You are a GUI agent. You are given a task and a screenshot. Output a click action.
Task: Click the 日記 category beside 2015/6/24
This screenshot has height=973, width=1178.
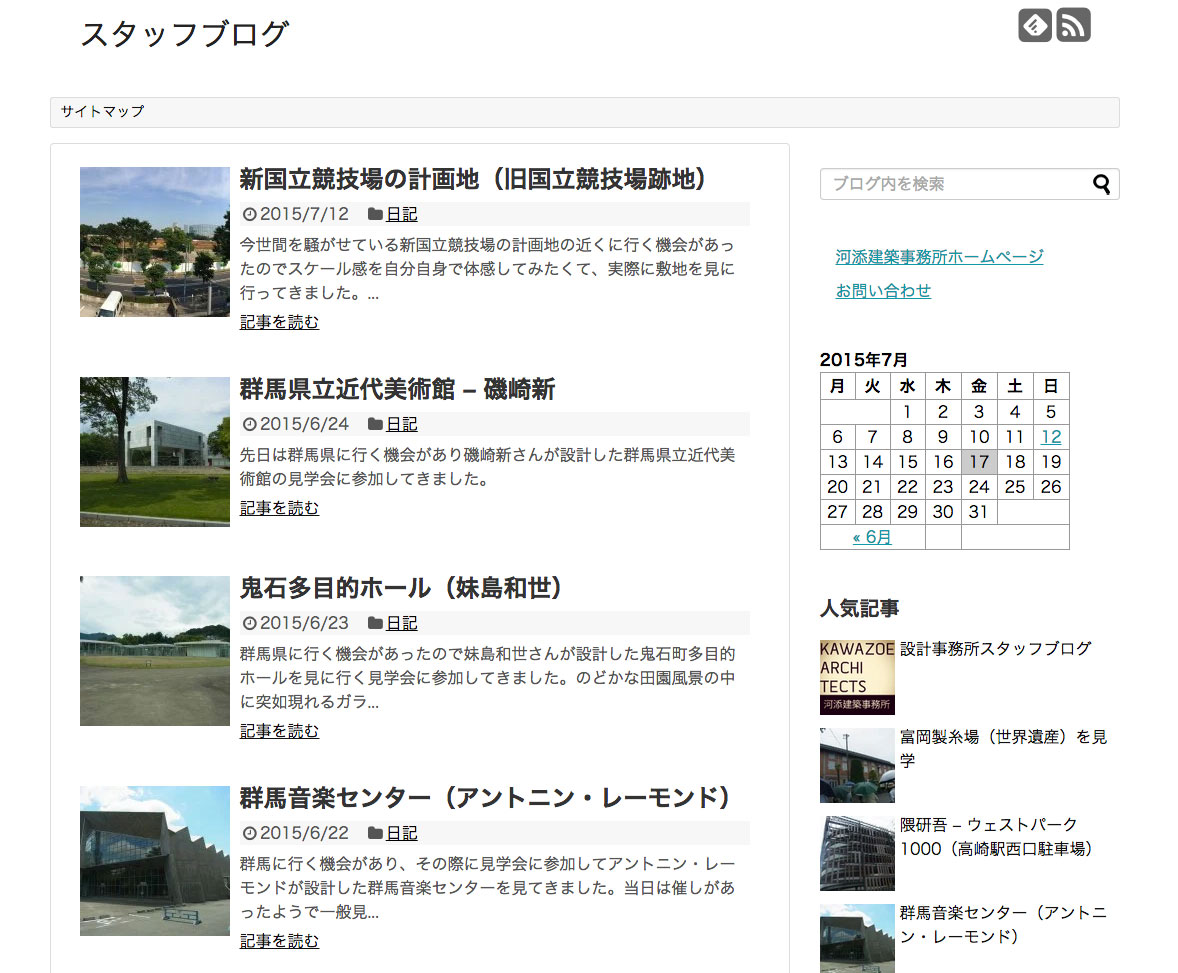(401, 424)
